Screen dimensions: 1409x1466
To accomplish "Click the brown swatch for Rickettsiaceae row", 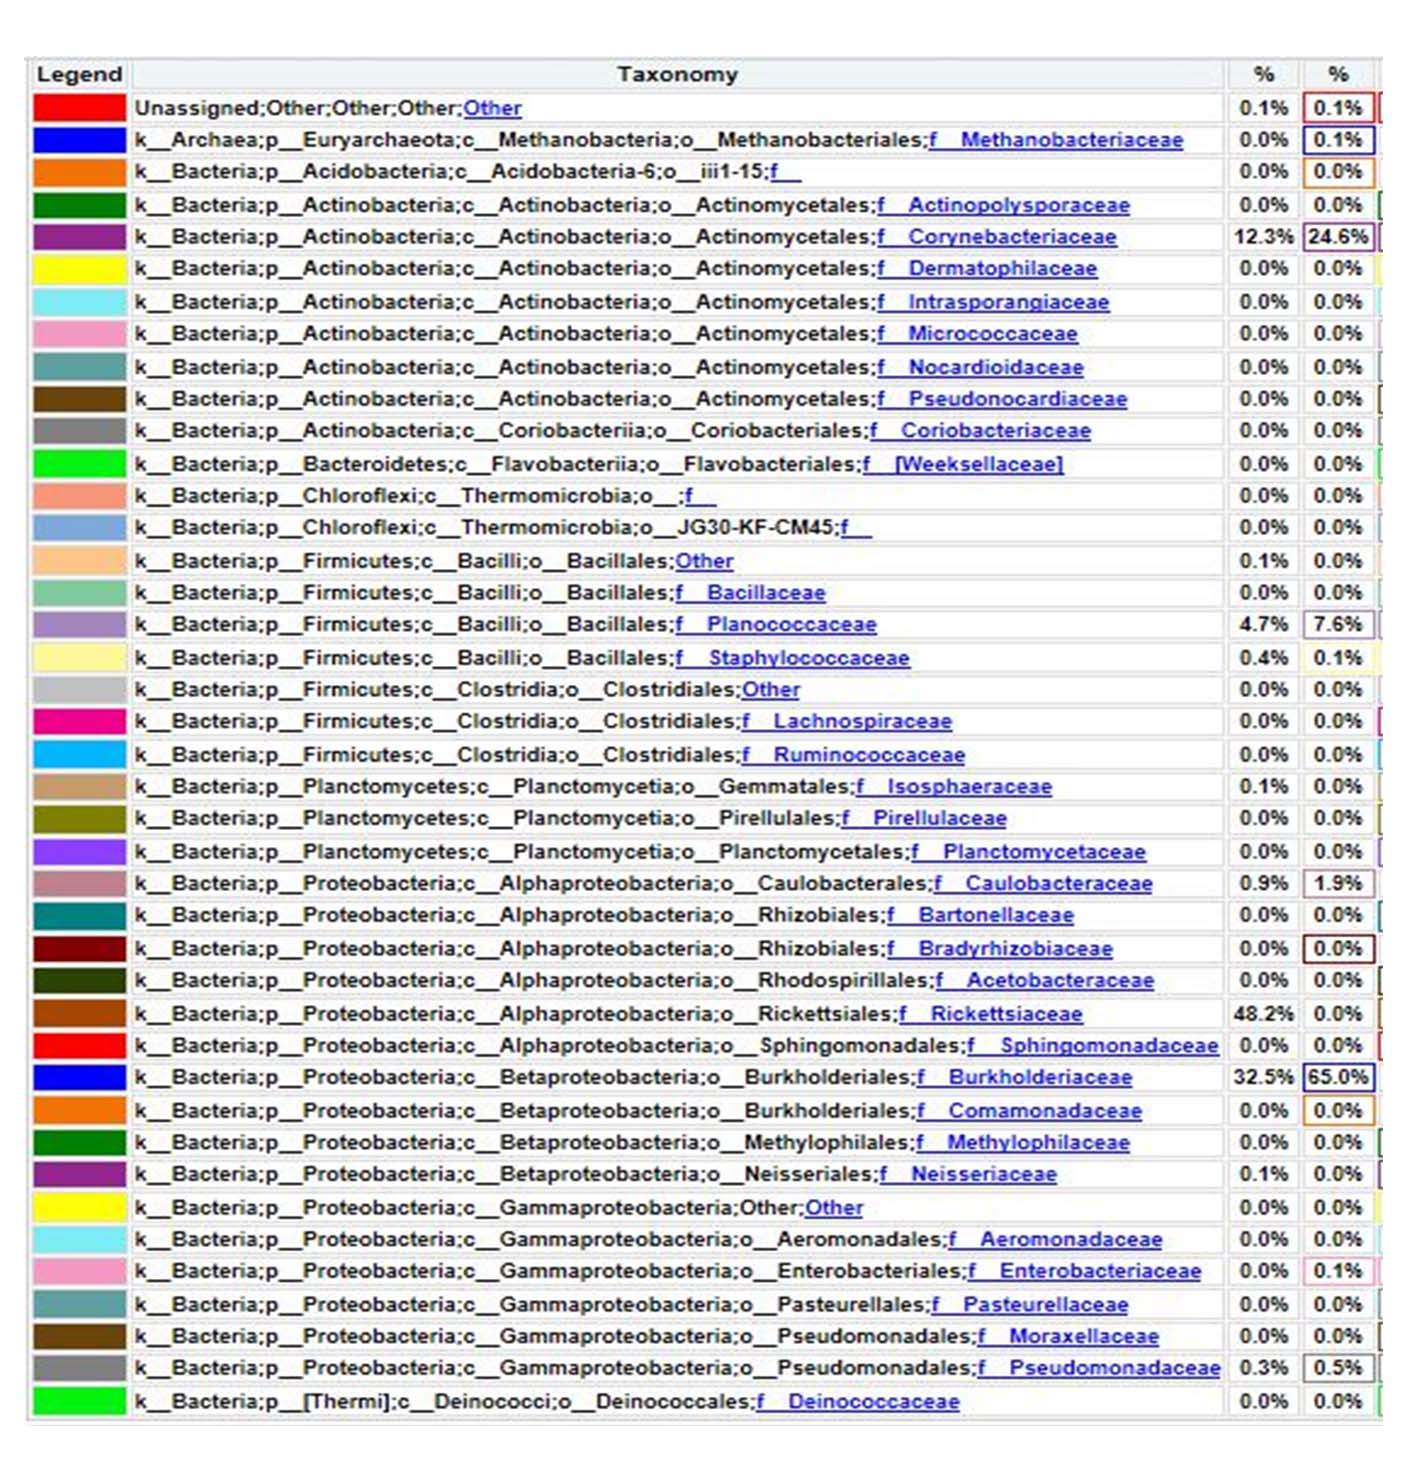I will (x=79, y=1014).
